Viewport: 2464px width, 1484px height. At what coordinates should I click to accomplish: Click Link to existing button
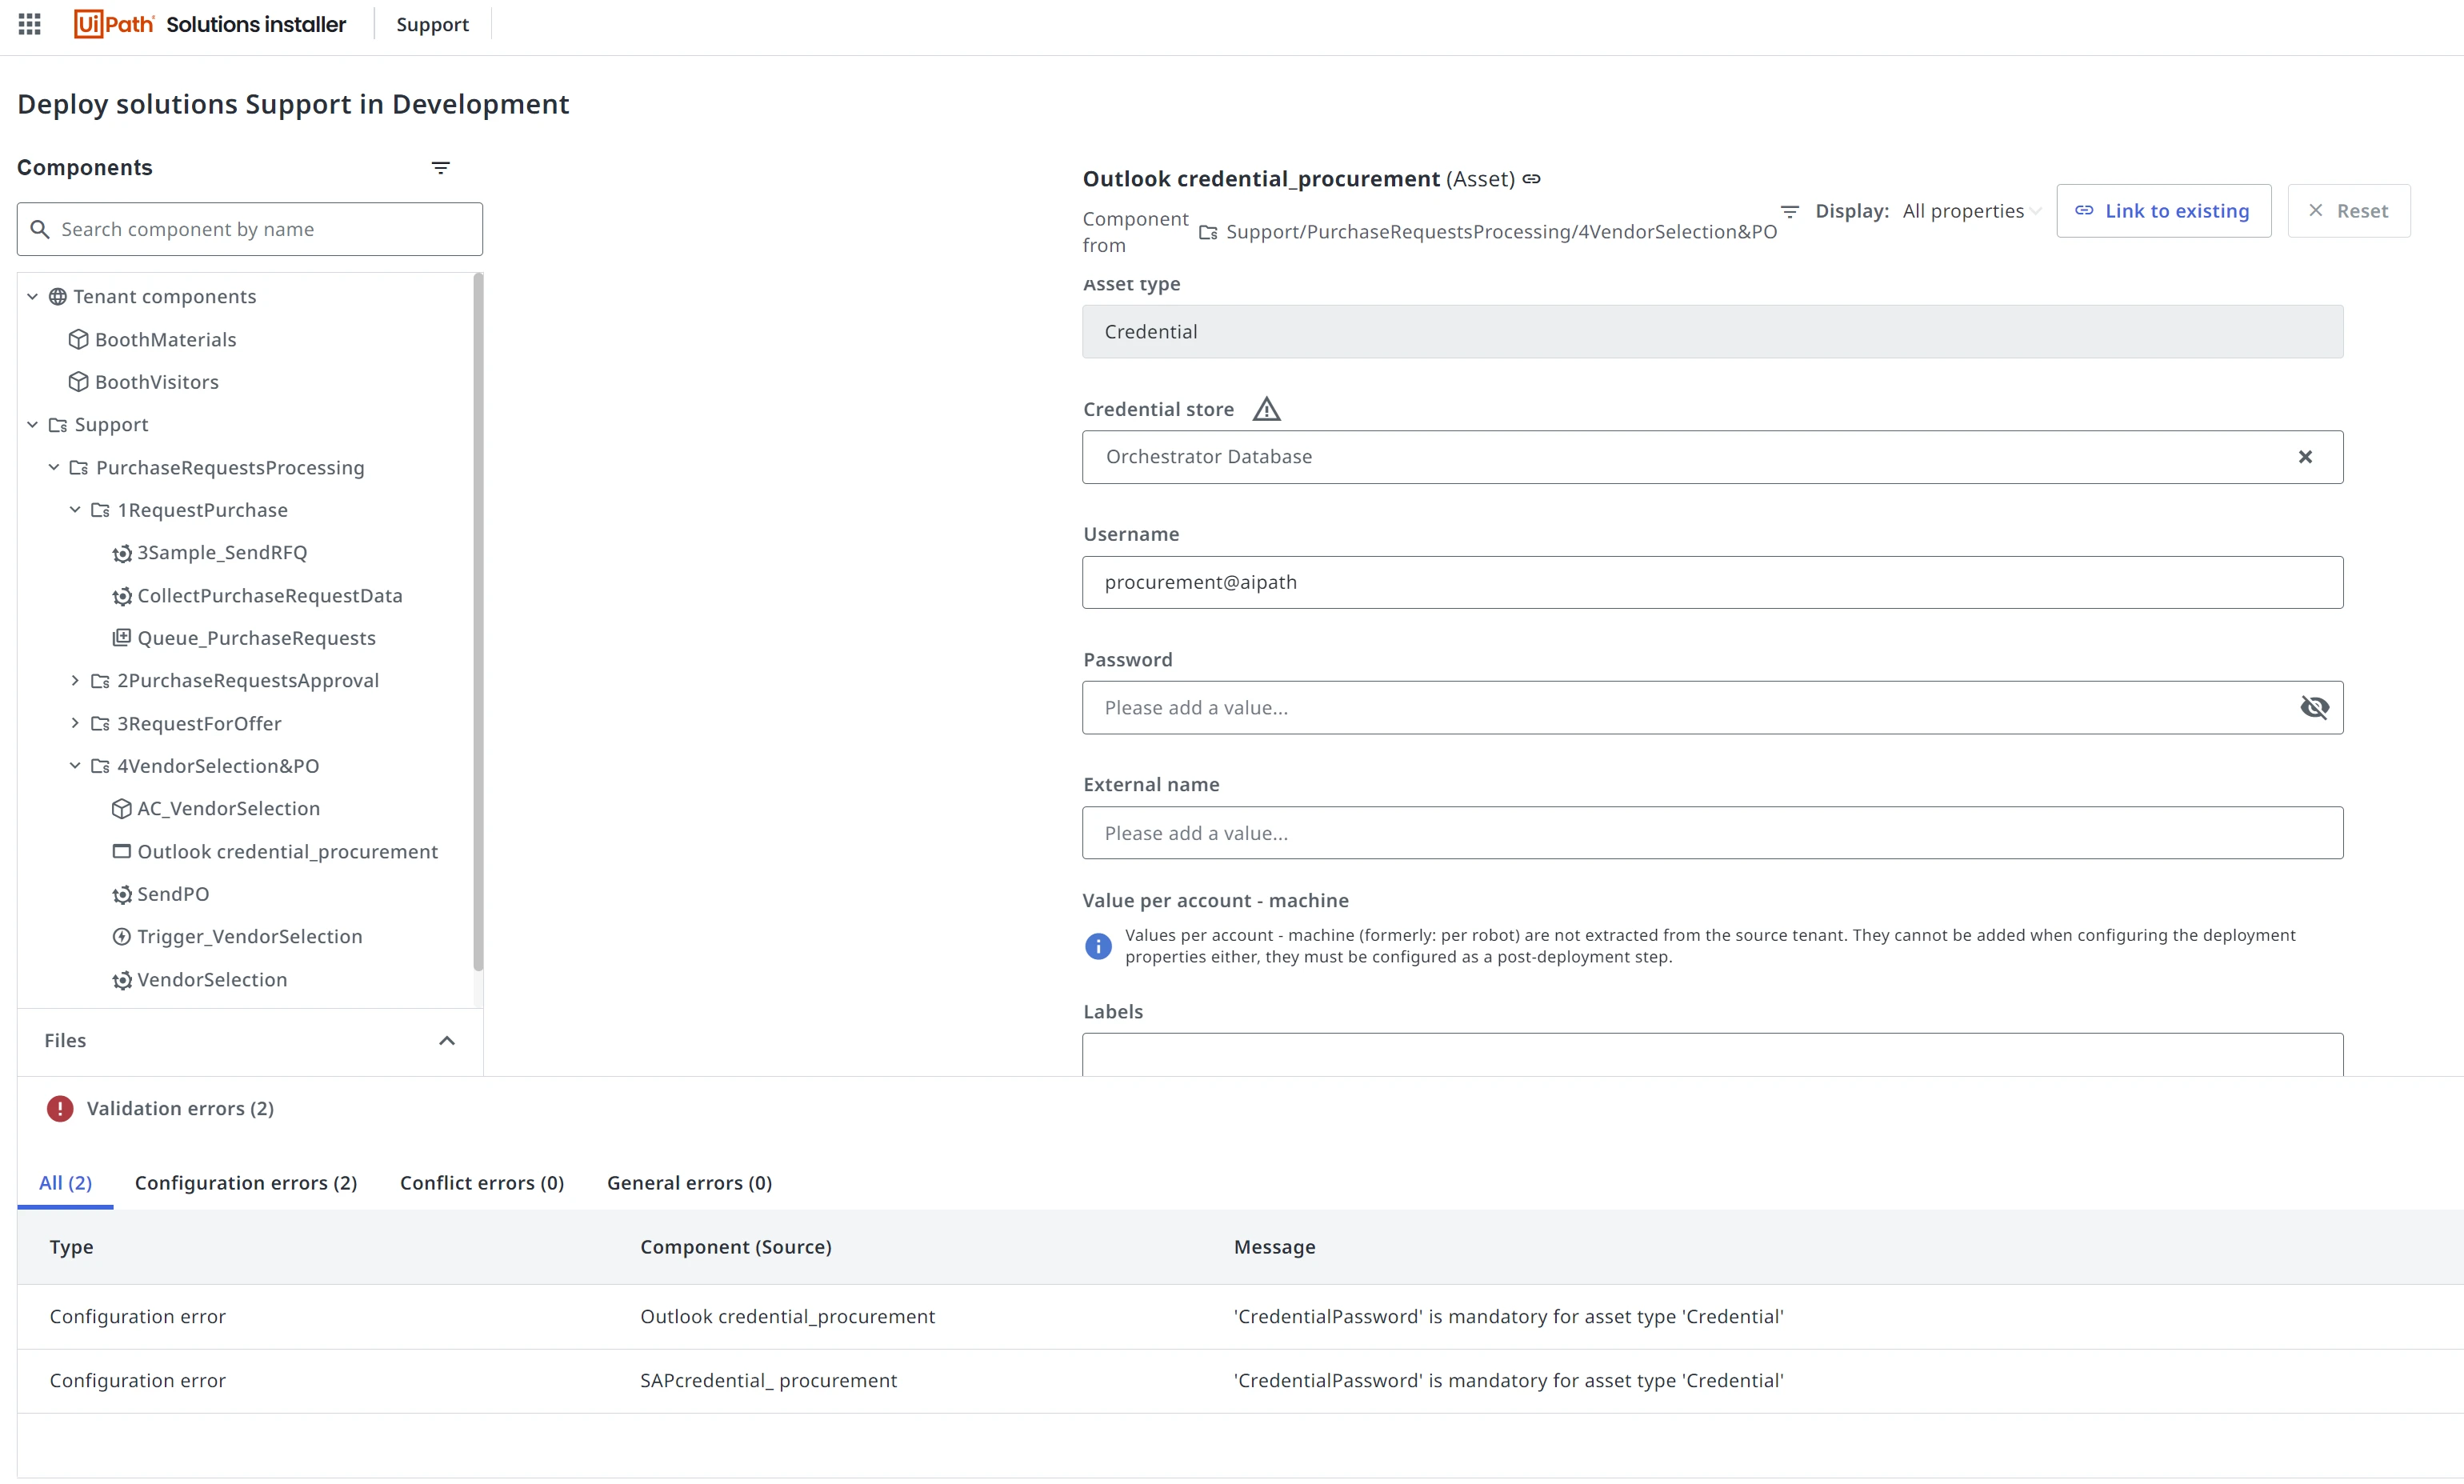2163,211
